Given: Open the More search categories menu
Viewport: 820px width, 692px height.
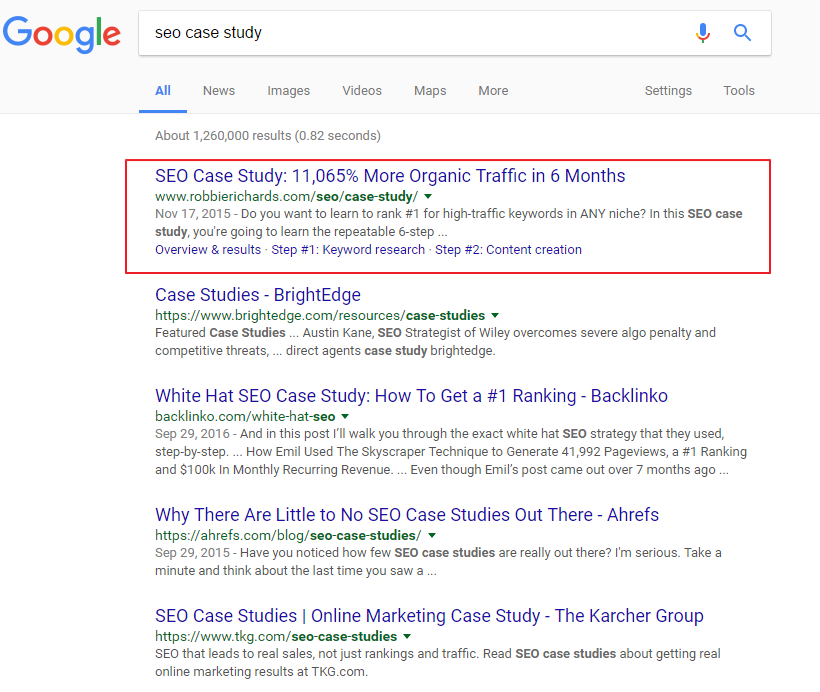Looking at the screenshot, I should pos(493,90).
